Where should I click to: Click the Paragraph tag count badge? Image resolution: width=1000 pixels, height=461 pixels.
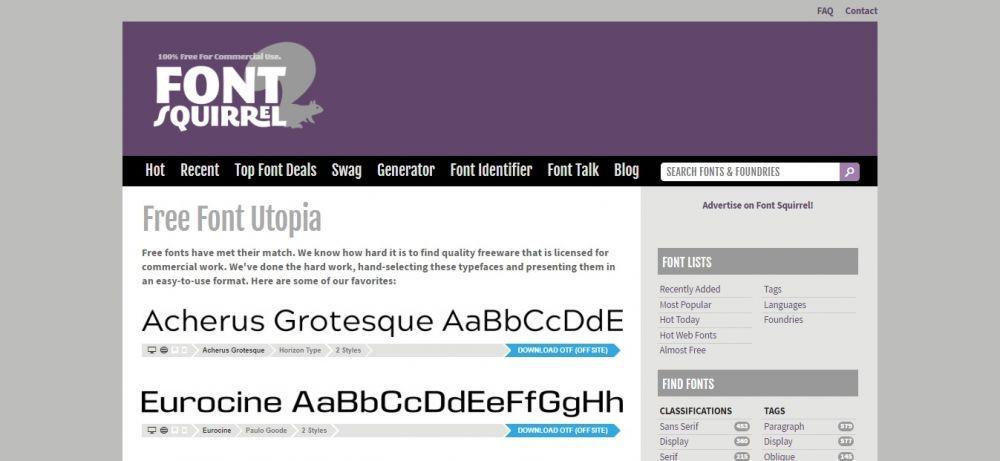point(846,427)
